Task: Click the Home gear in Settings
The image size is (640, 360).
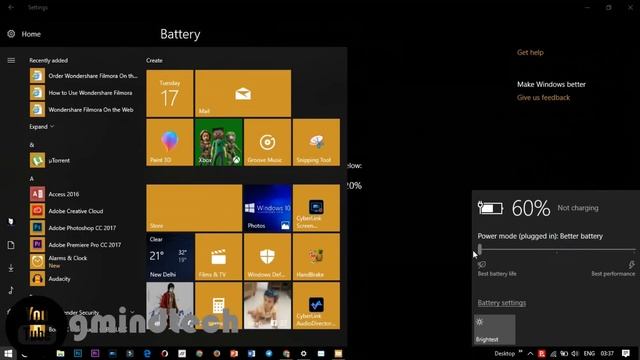Action: pyautogui.click(x=11, y=34)
